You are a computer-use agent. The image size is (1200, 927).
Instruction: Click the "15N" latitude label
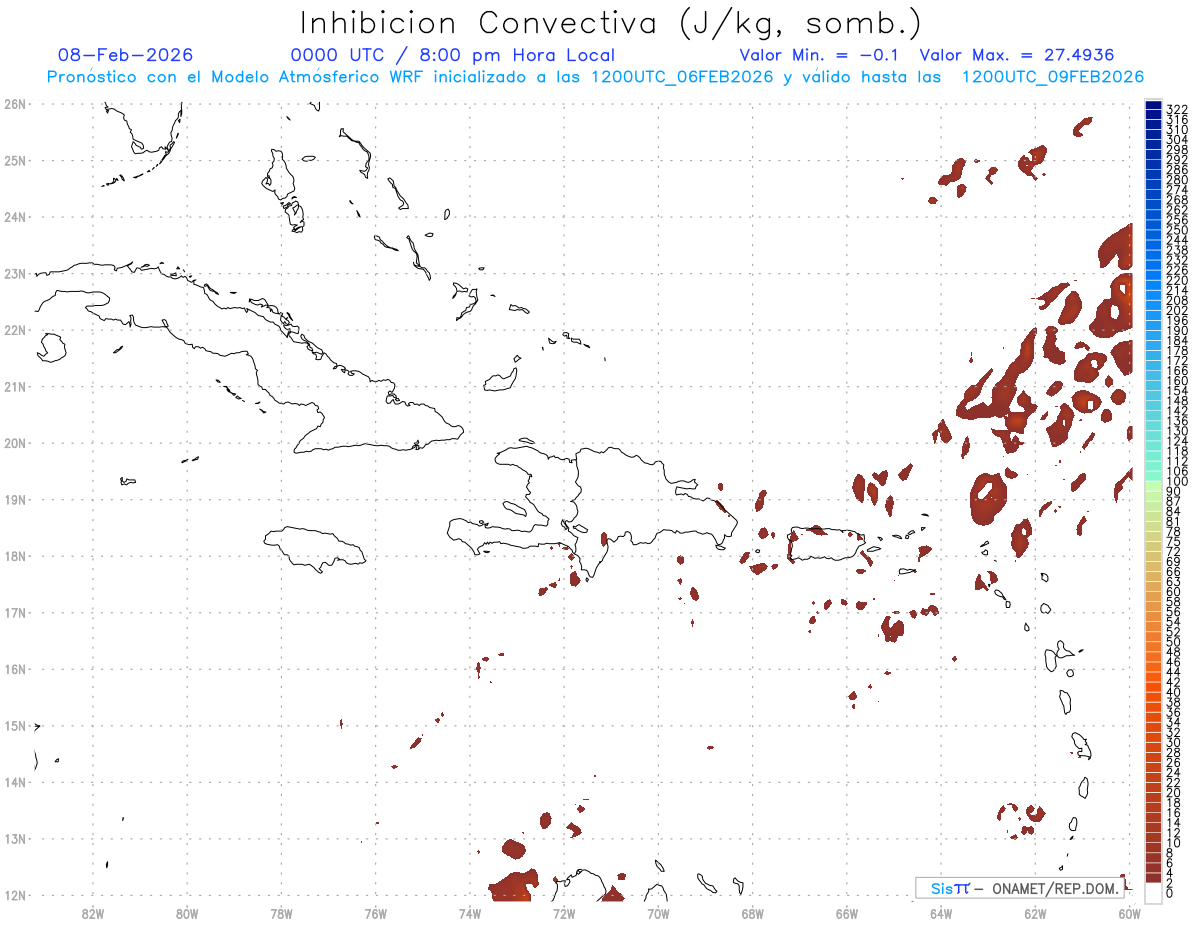(x=14, y=726)
